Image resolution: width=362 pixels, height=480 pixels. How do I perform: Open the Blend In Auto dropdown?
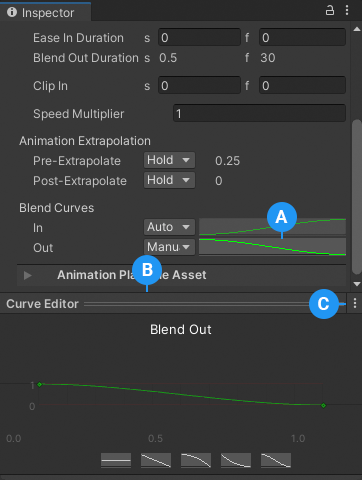point(169,227)
